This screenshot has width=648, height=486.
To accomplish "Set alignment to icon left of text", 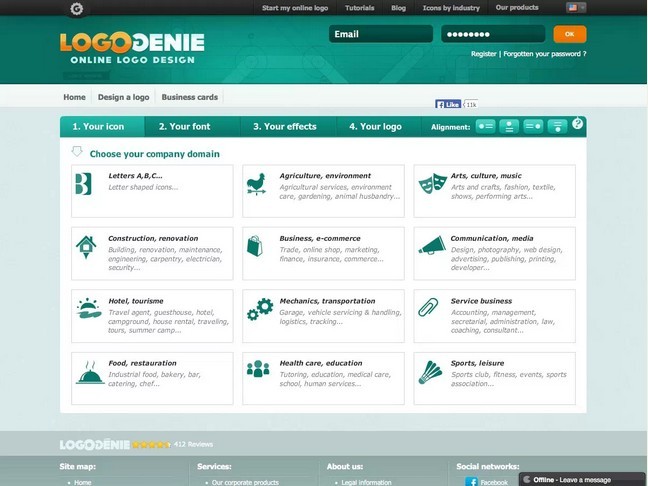I will tap(485, 127).
